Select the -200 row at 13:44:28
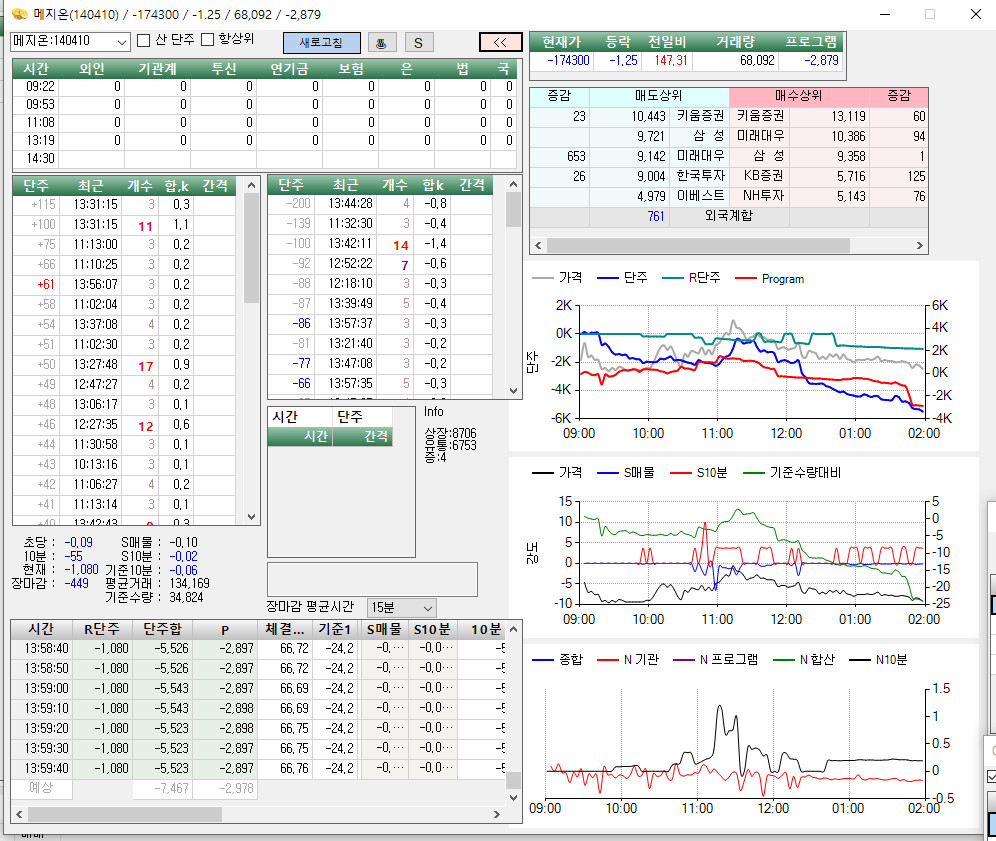 (380, 203)
